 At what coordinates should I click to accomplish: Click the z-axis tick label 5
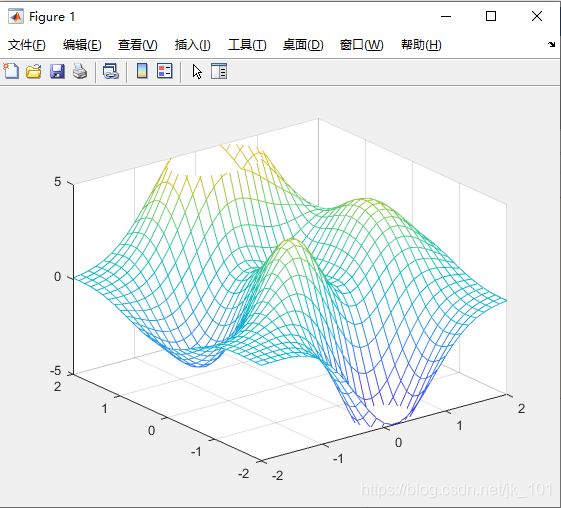58,182
